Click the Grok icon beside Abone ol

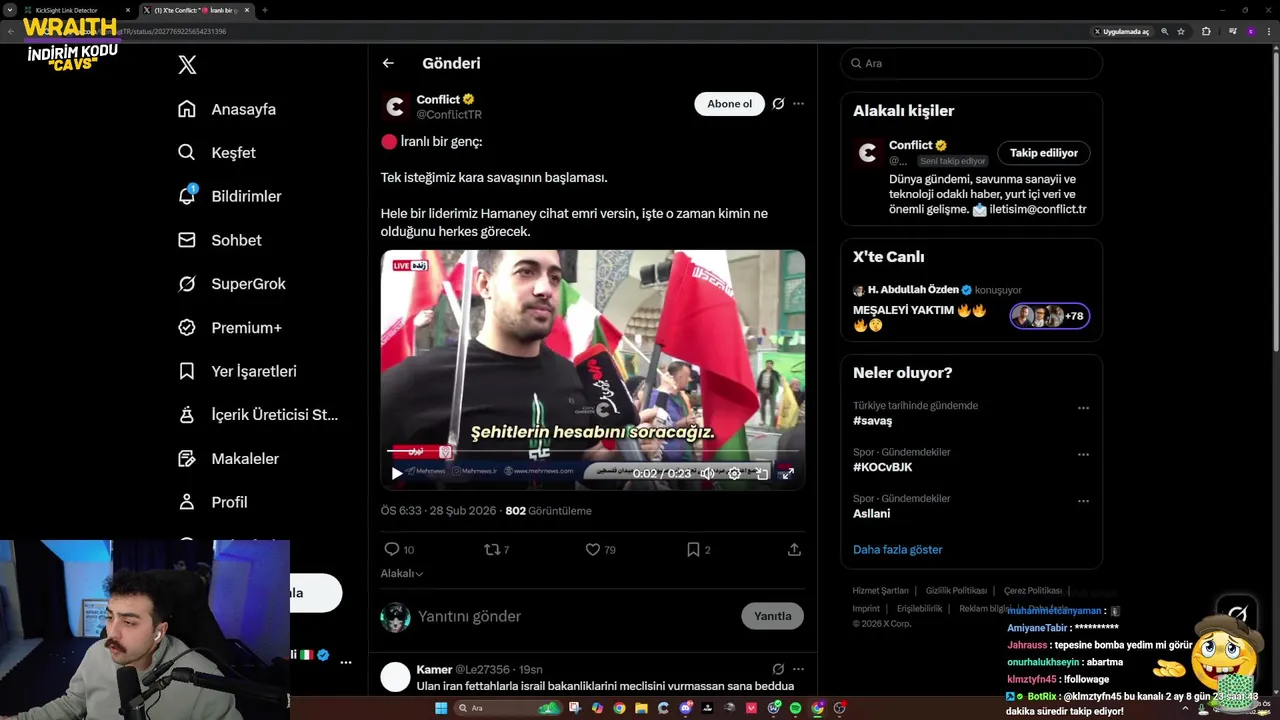coord(778,104)
